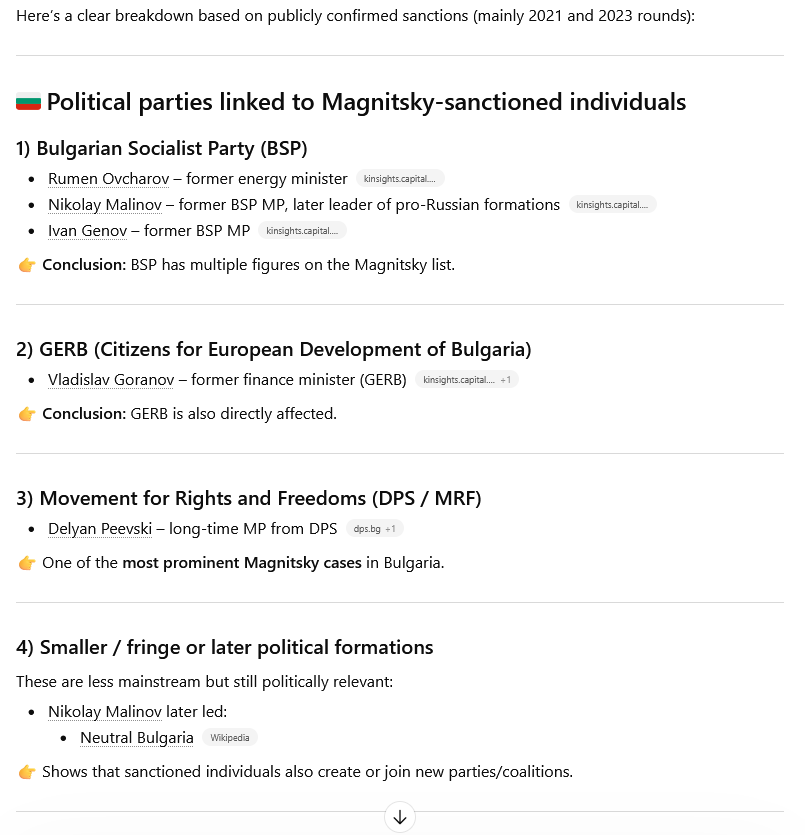Expand kinsights.capital +1 sources beside Goranov
This screenshot has width=805, height=835.
point(467,380)
